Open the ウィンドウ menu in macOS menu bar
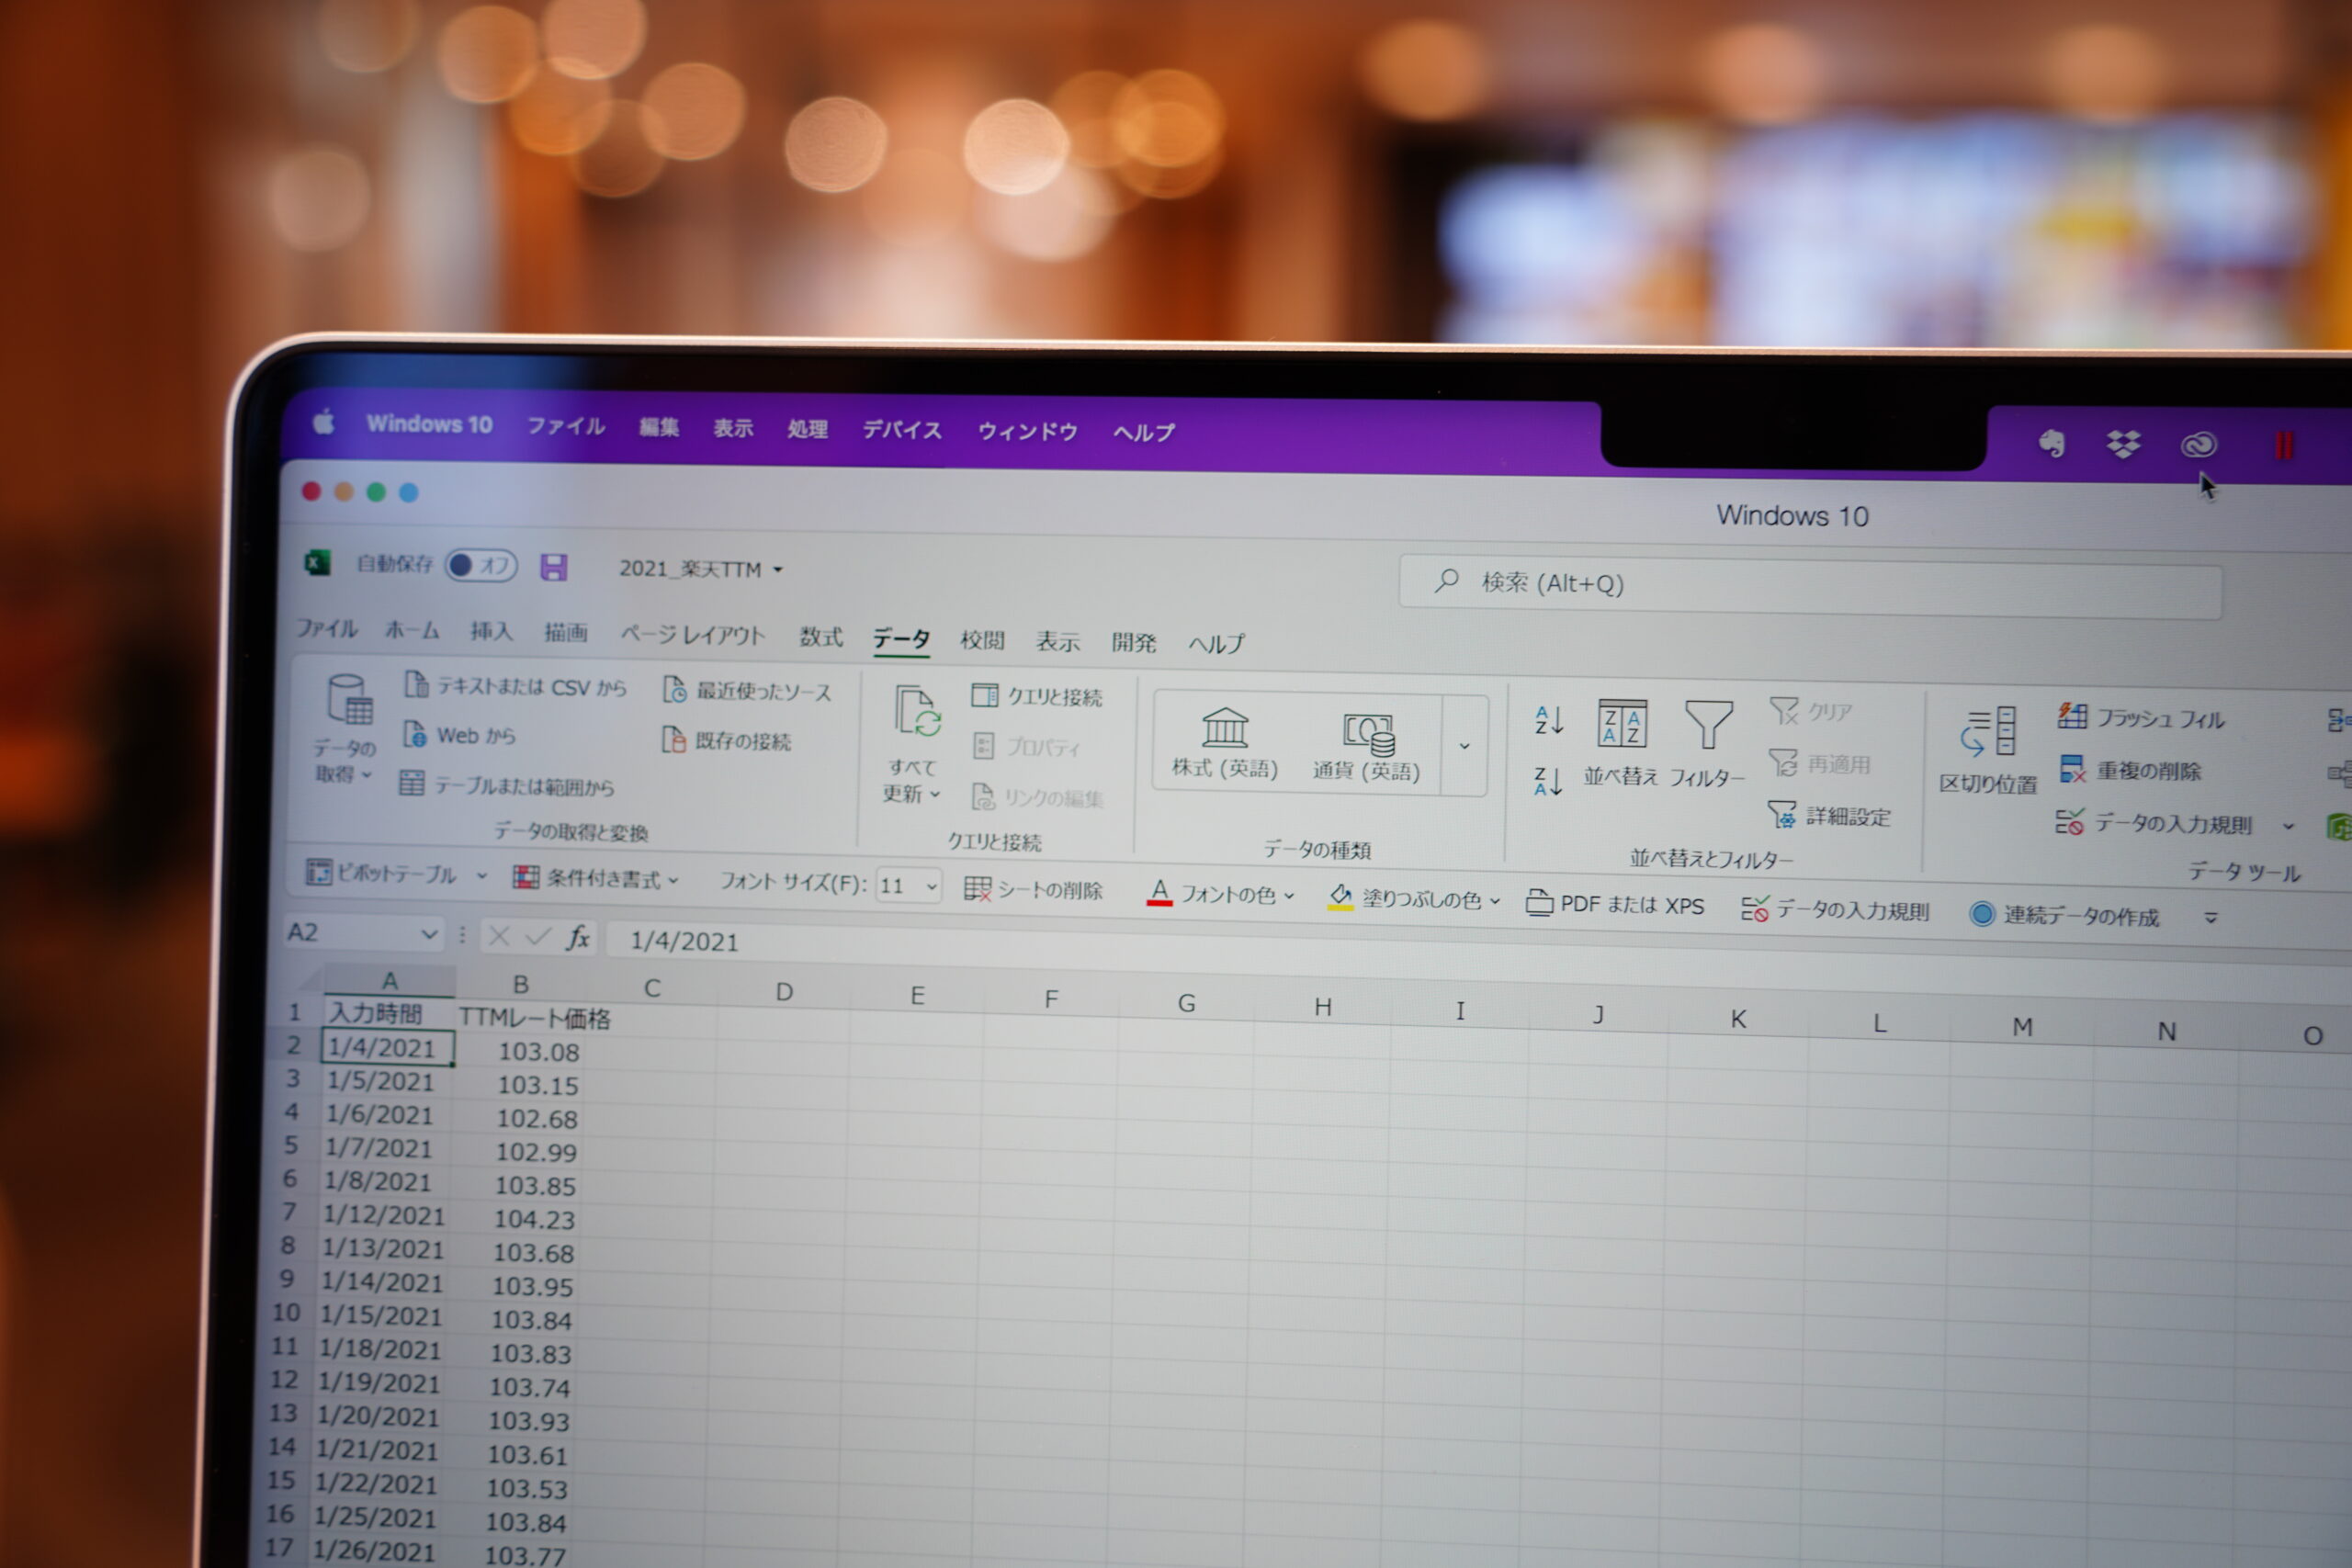Screen dimensions: 2352x1568 tap(1027, 431)
